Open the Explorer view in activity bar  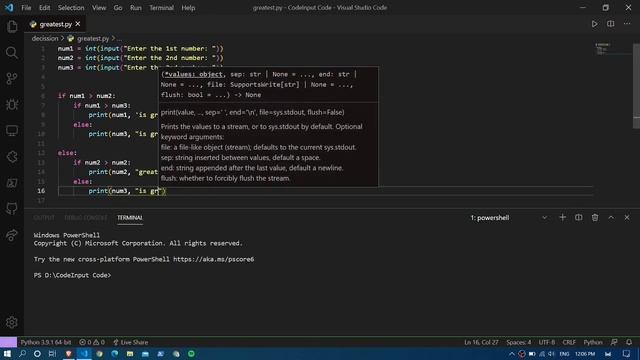[x=12, y=27]
